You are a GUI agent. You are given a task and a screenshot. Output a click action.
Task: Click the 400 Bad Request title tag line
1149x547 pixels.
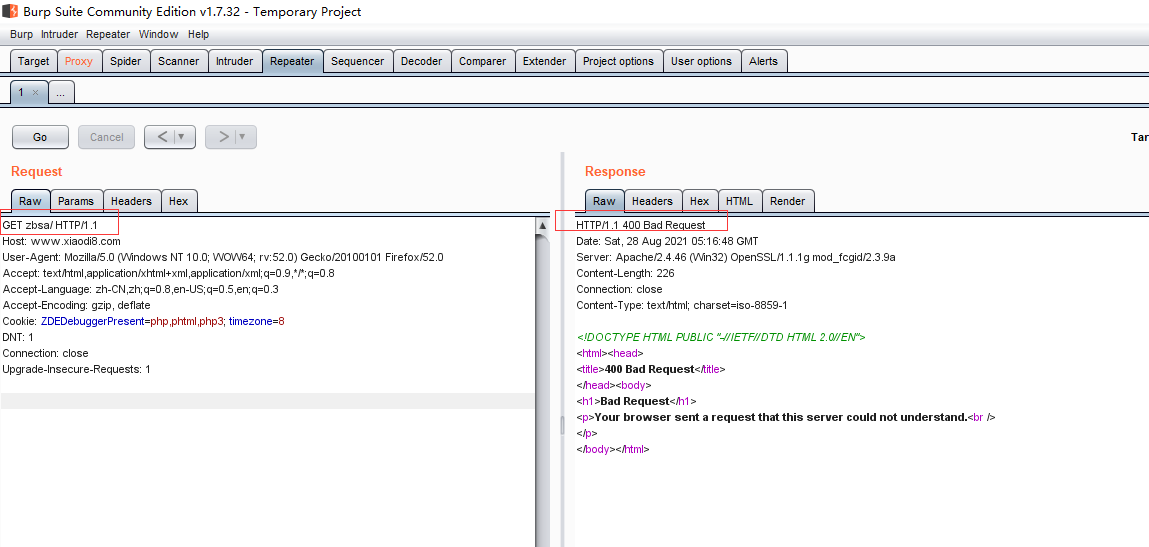pyautogui.click(x=651, y=369)
